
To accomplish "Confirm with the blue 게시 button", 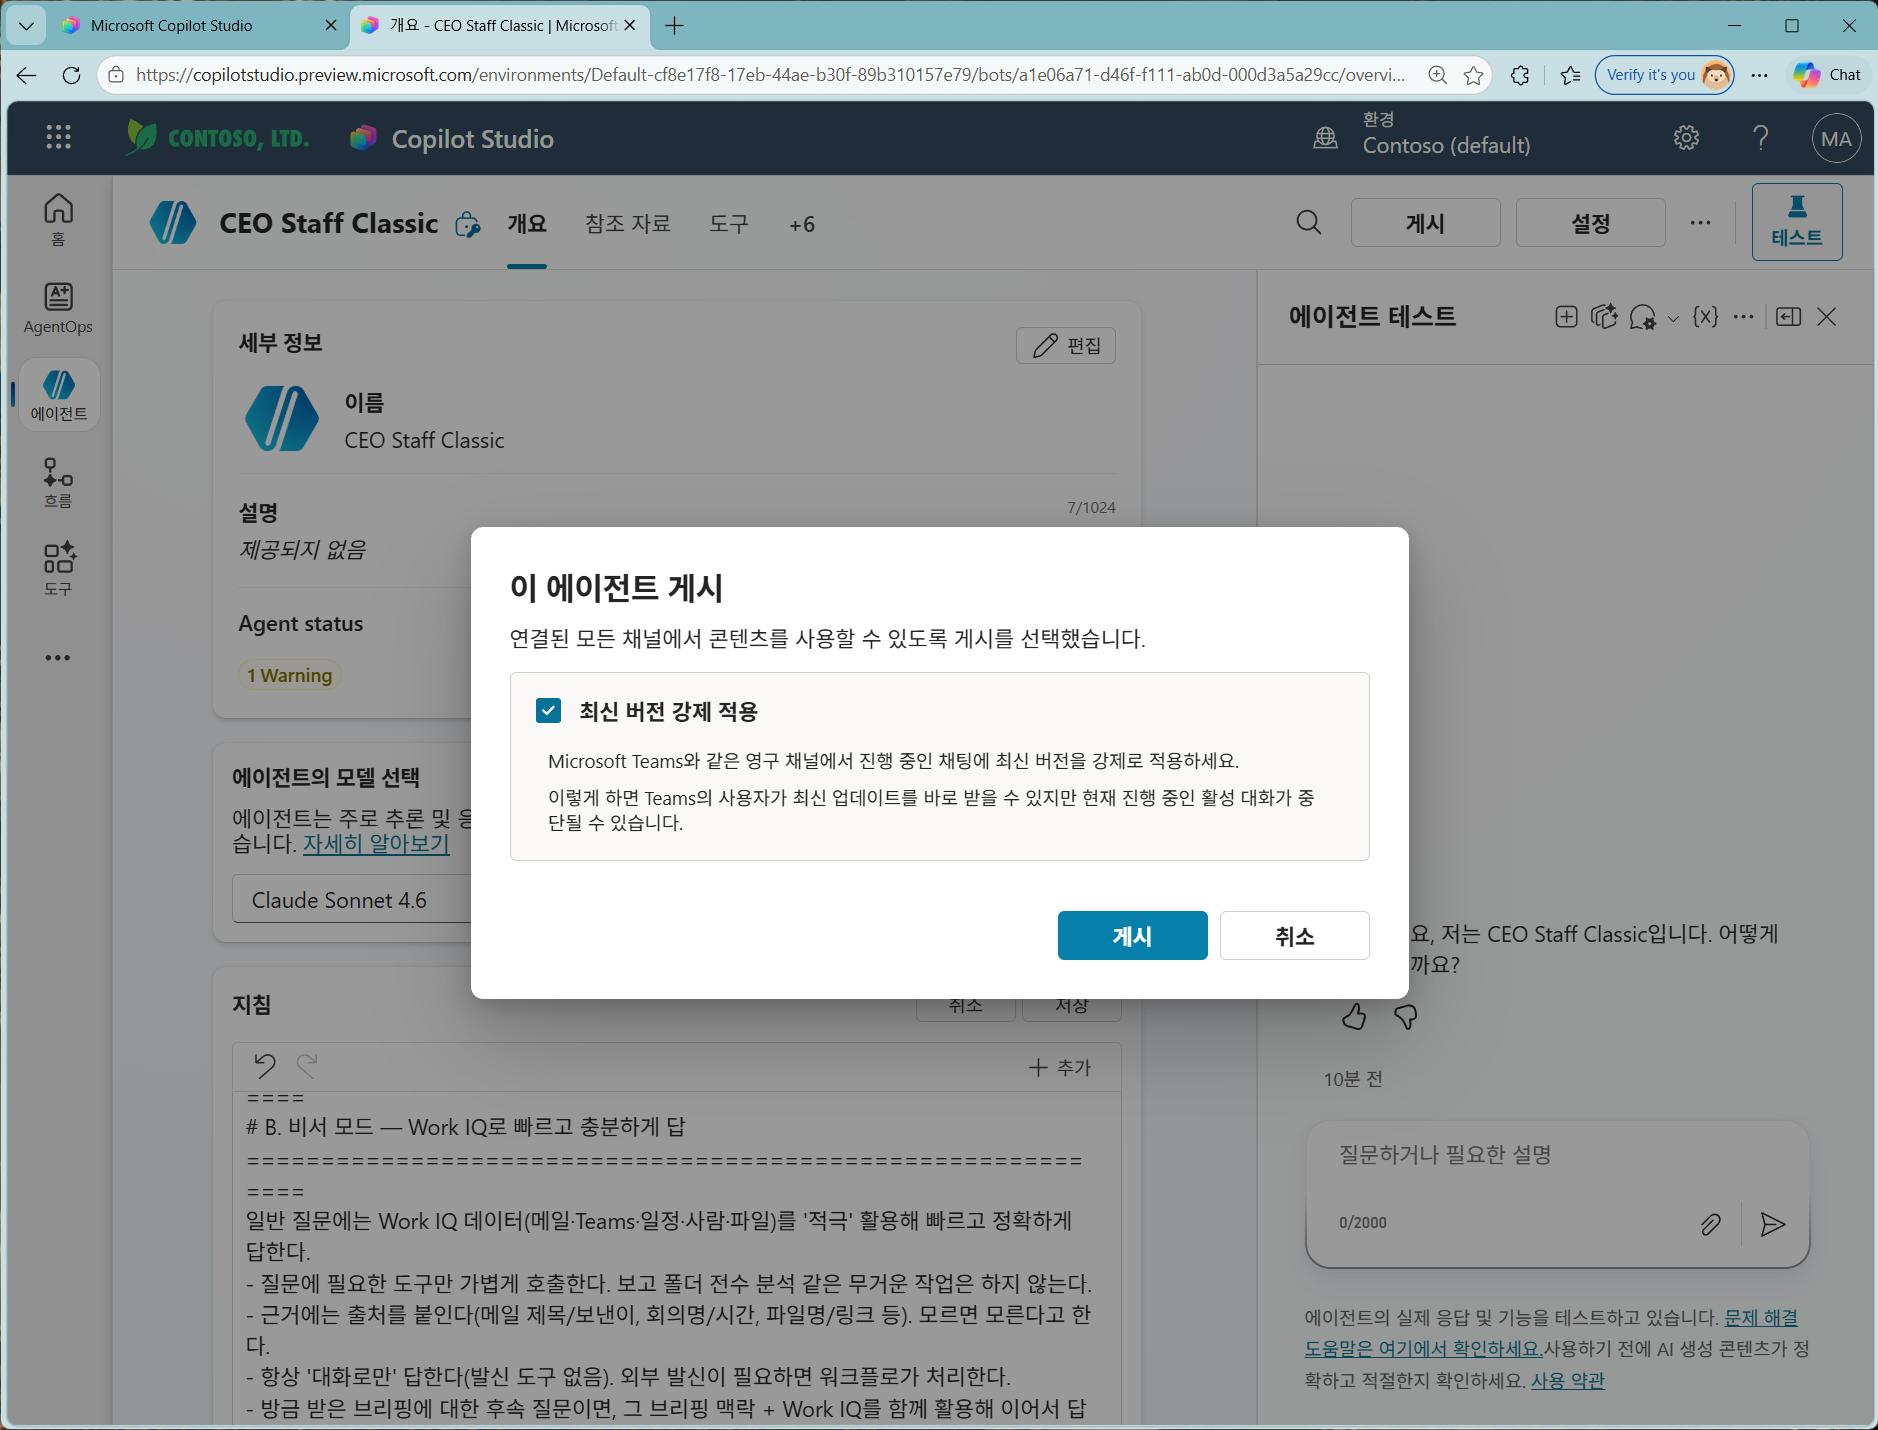I will tap(1132, 936).
